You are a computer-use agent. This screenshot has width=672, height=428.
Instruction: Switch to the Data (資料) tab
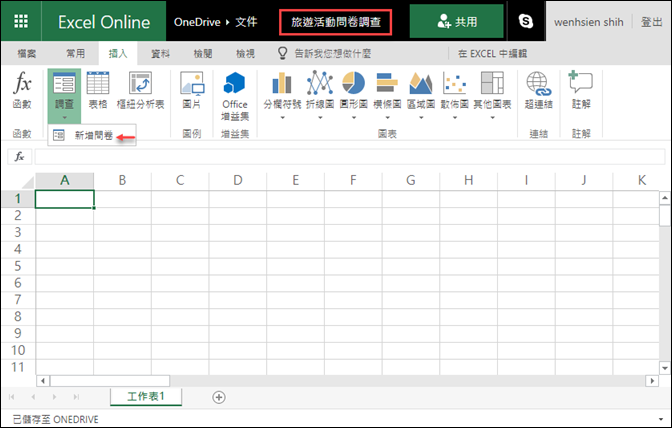[160, 54]
